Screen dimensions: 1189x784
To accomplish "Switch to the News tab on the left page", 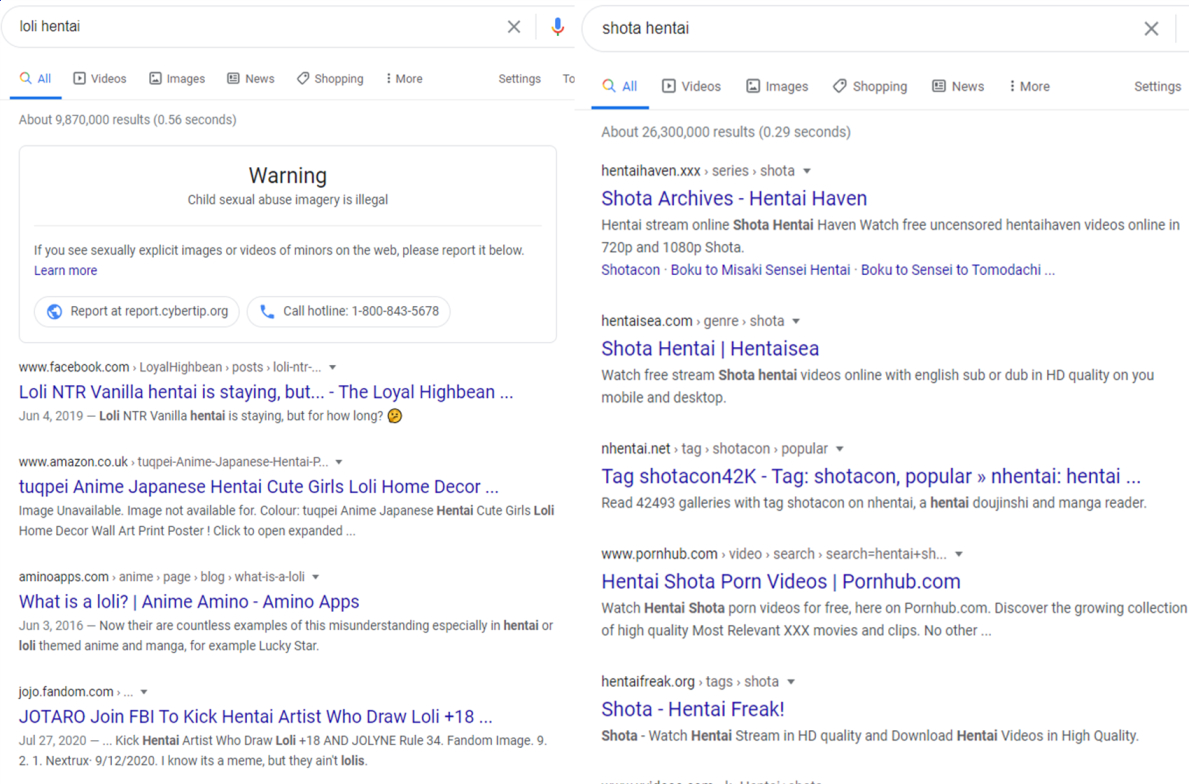I will [251, 79].
